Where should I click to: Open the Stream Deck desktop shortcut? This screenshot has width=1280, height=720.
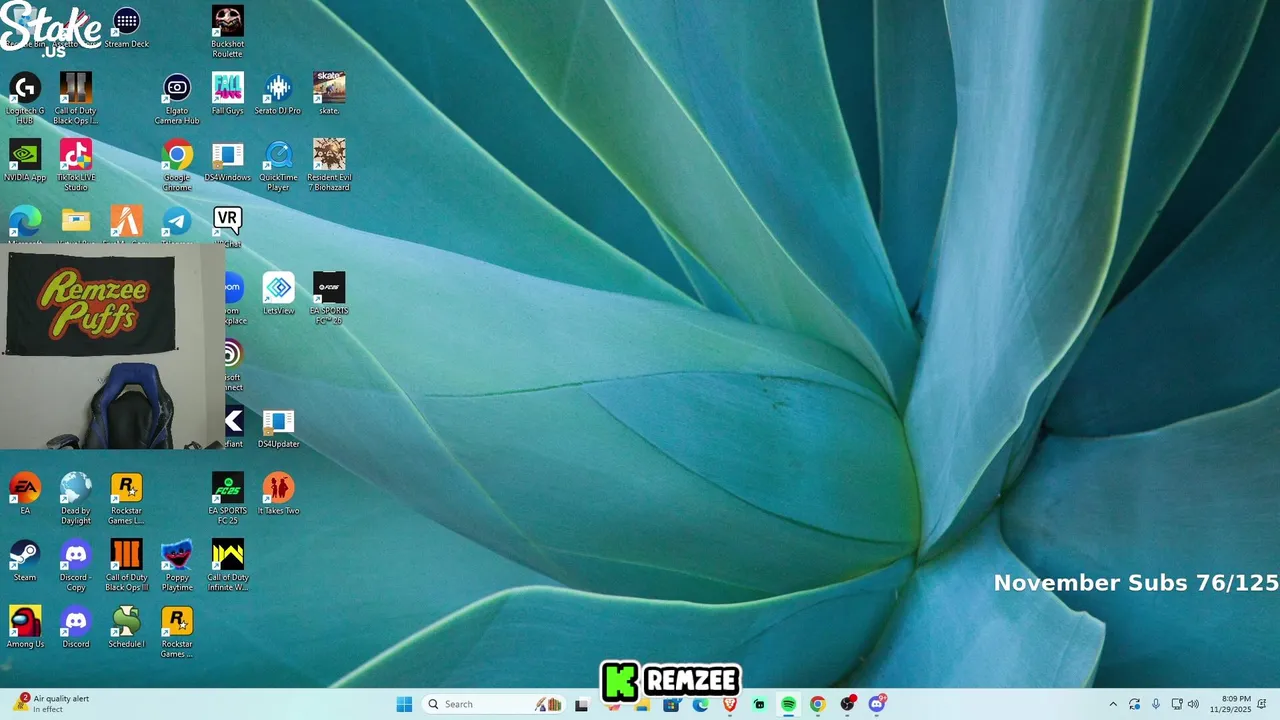click(126, 28)
